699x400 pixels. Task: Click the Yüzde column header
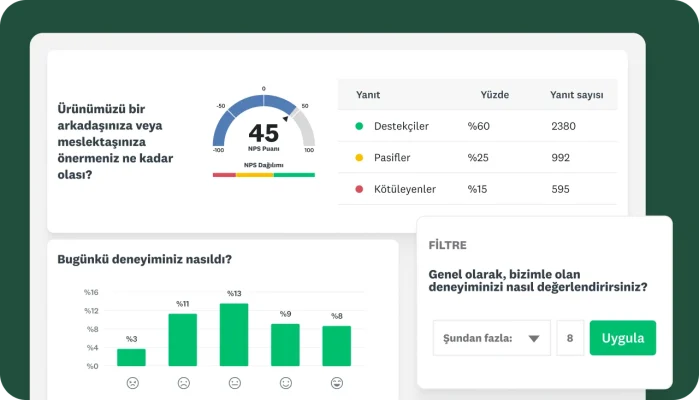click(495, 95)
